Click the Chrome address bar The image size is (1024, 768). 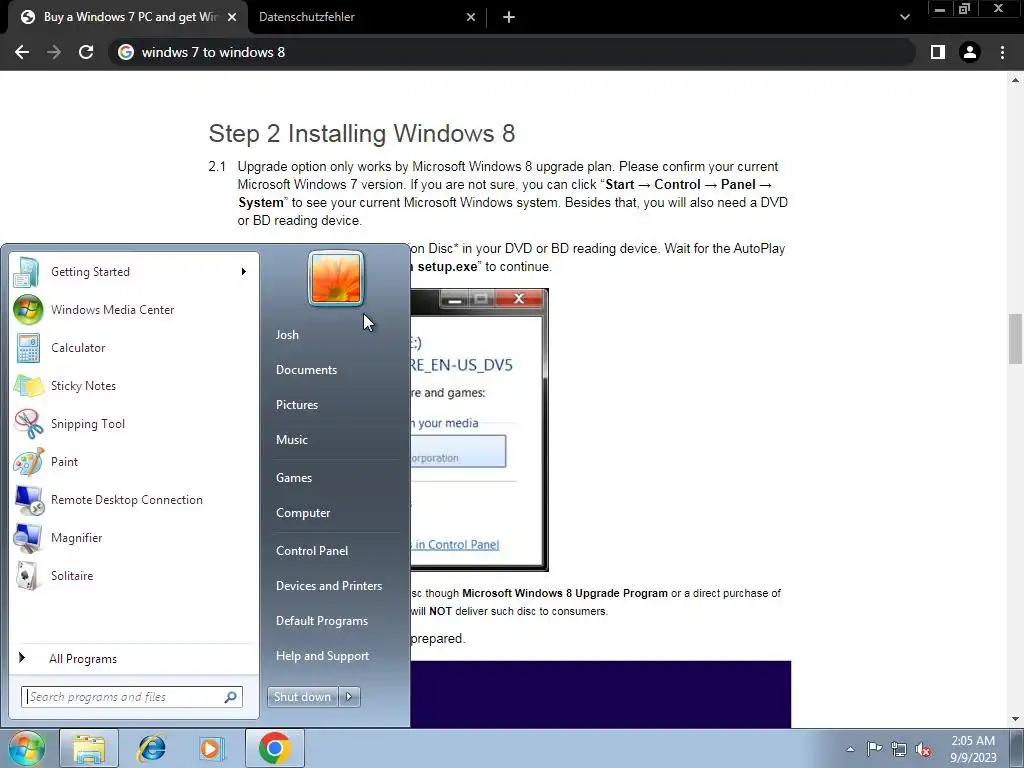[512, 52]
